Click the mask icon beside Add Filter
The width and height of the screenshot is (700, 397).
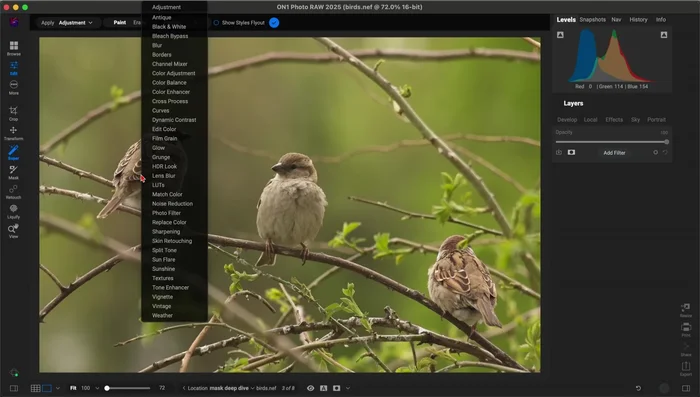point(571,152)
